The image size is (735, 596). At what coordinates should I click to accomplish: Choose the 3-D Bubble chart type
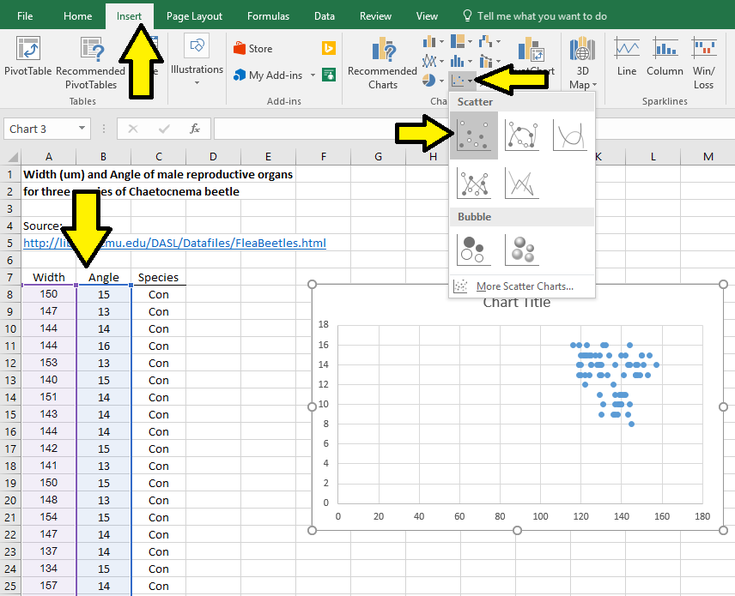click(x=522, y=248)
